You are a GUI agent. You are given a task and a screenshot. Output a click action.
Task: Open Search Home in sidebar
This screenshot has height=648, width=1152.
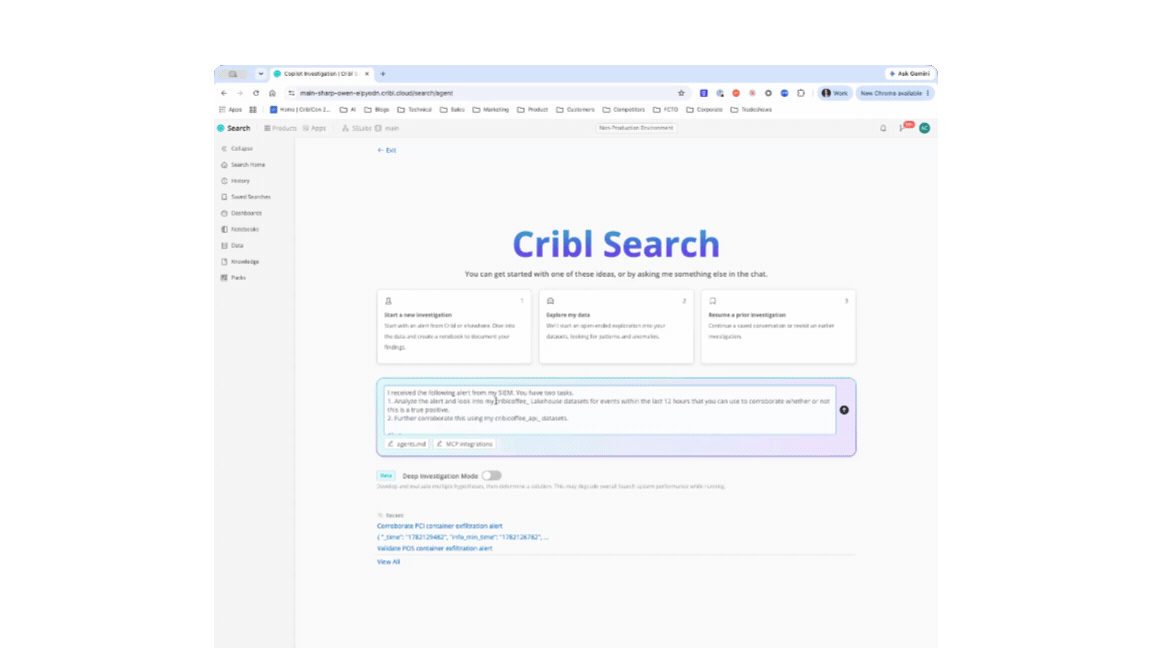243,165
